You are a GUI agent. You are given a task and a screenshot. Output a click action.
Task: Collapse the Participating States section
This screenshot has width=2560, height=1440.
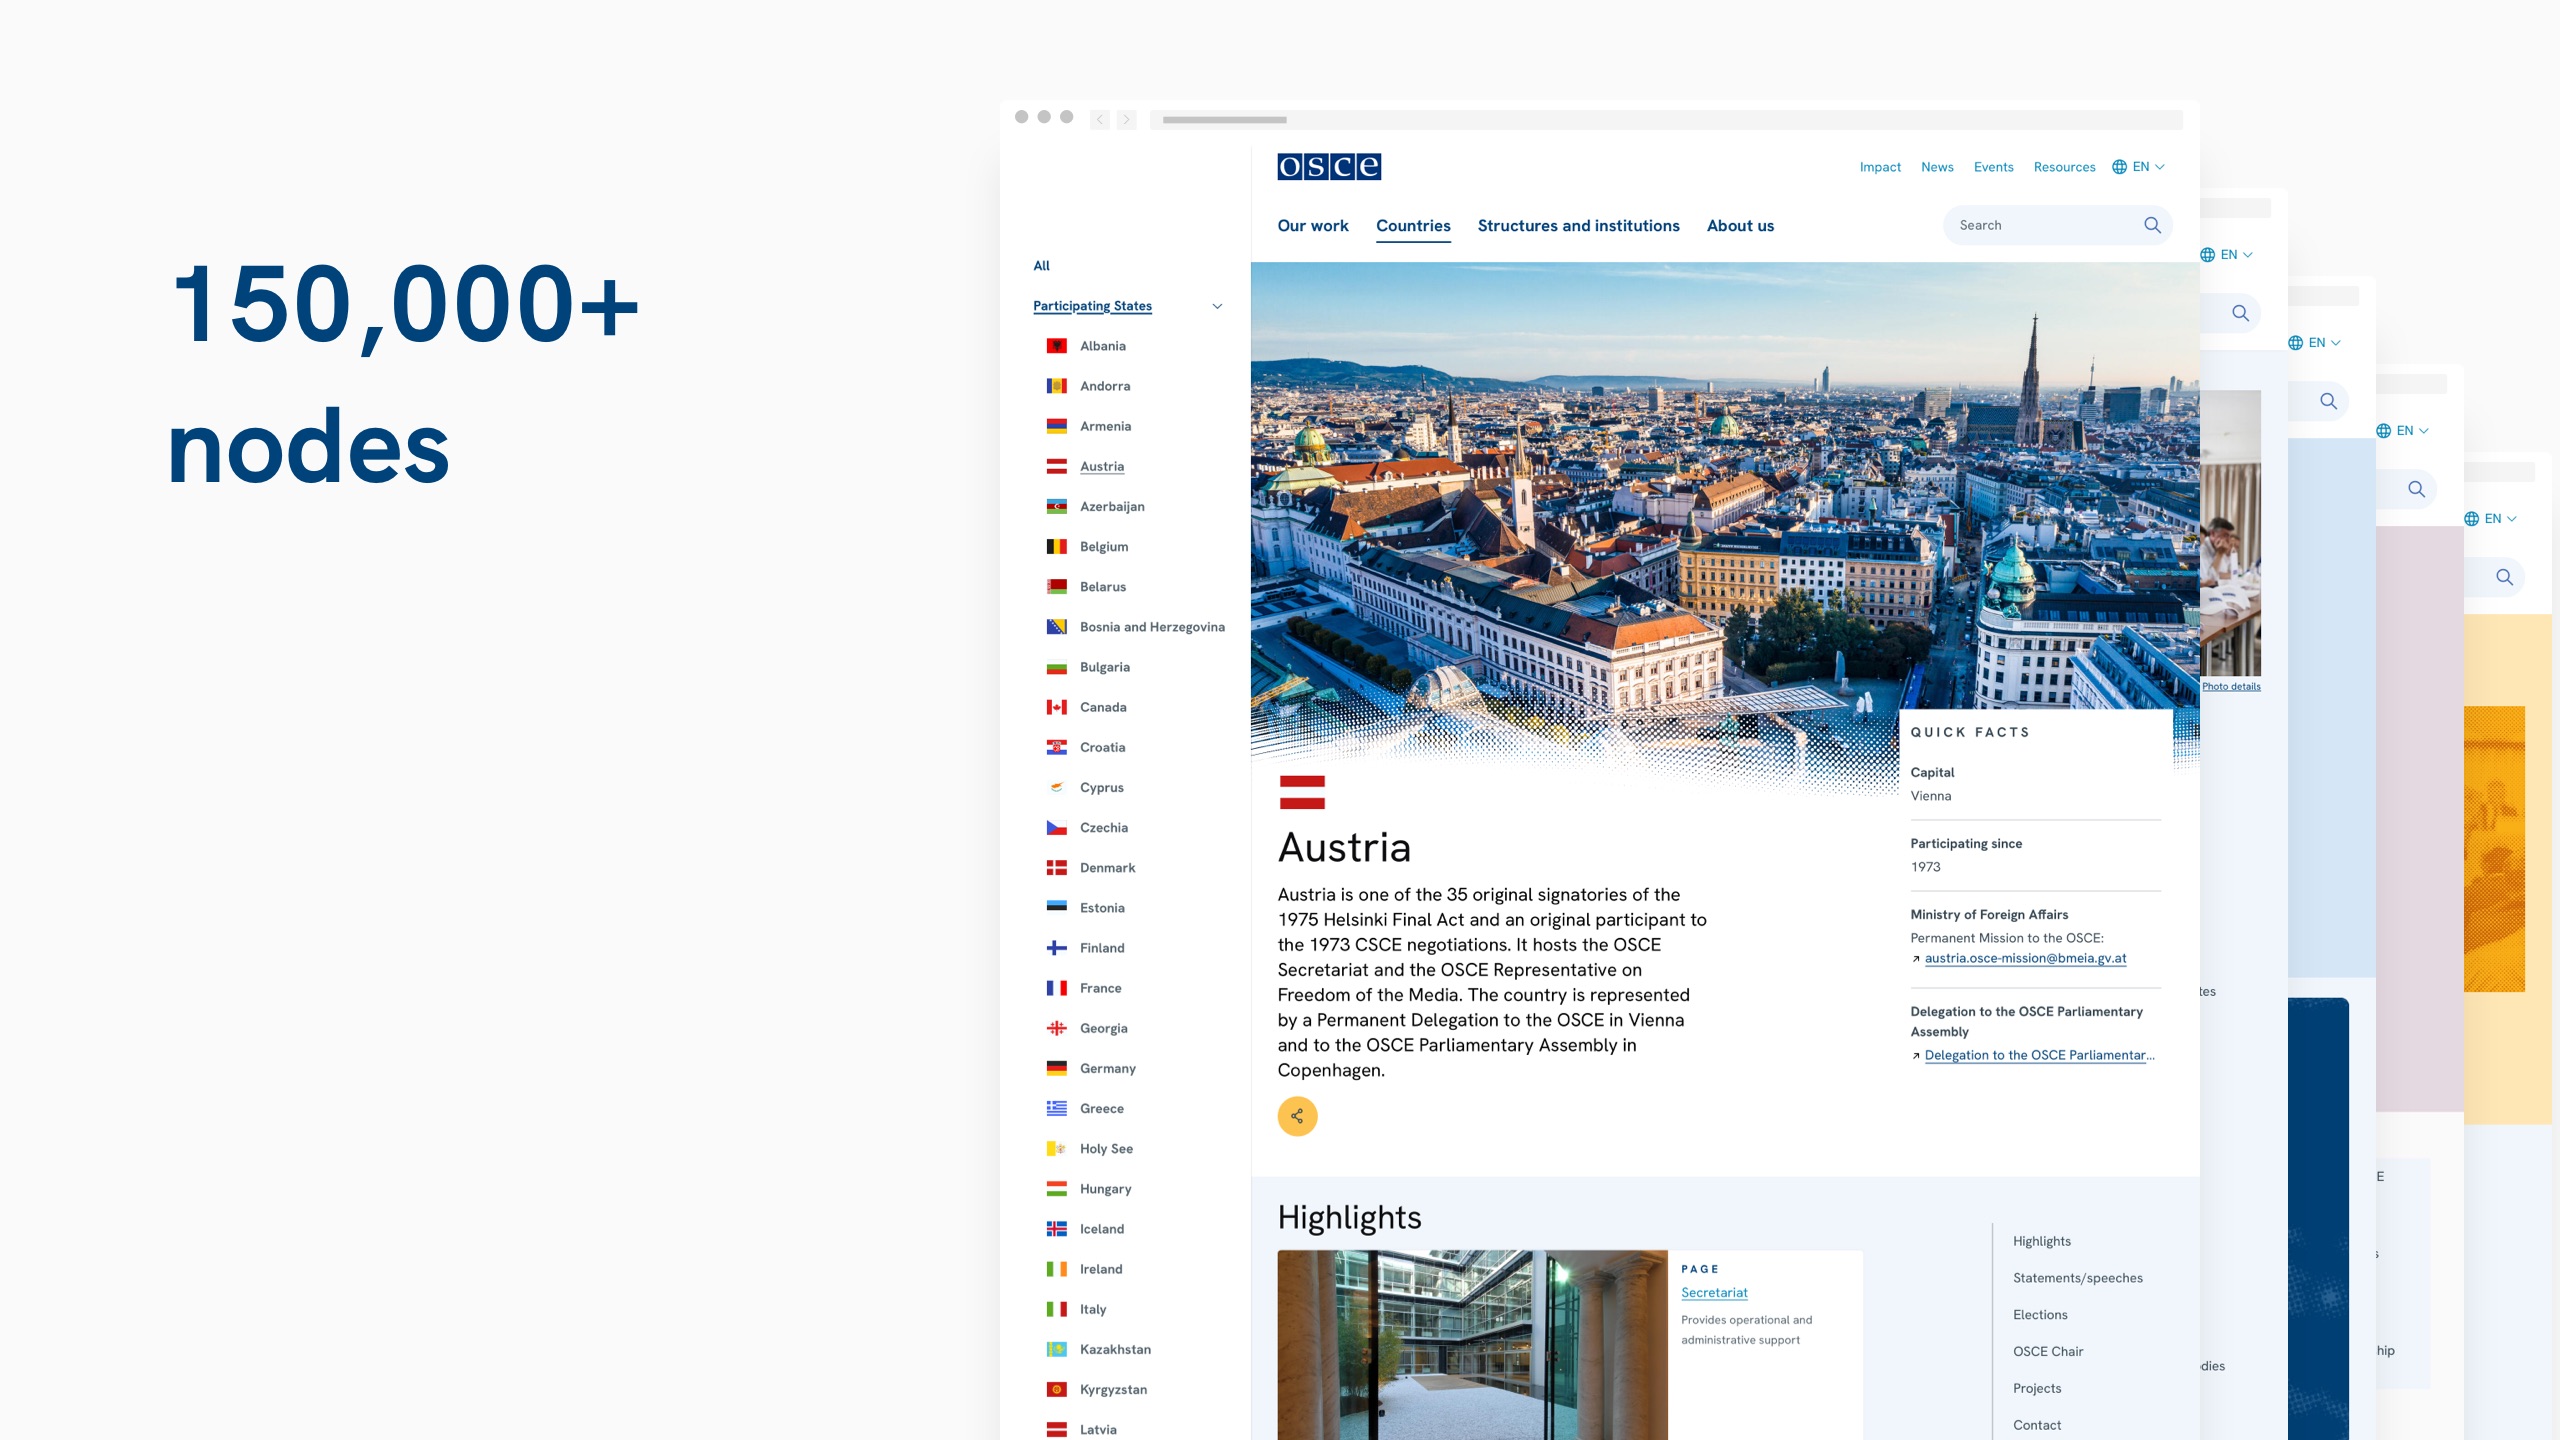[x=1217, y=306]
